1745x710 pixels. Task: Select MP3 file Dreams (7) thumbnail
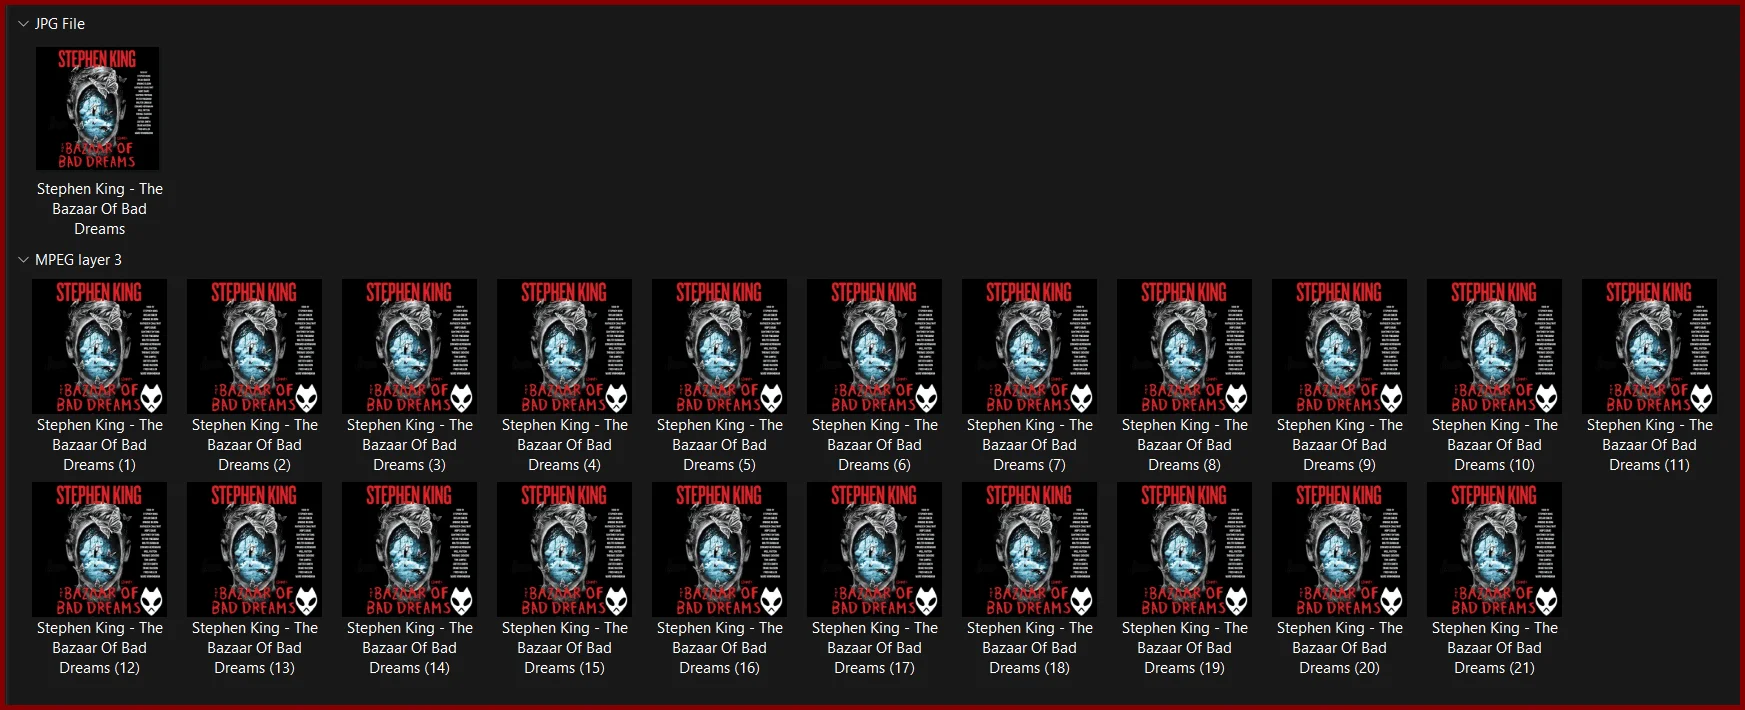[1029, 346]
